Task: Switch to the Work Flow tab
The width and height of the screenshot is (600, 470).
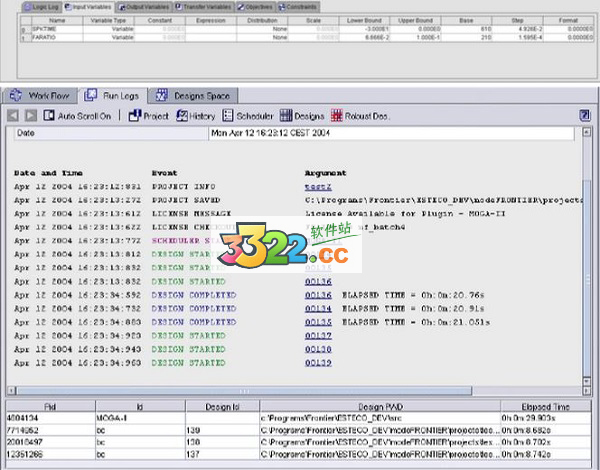Action: (41, 96)
